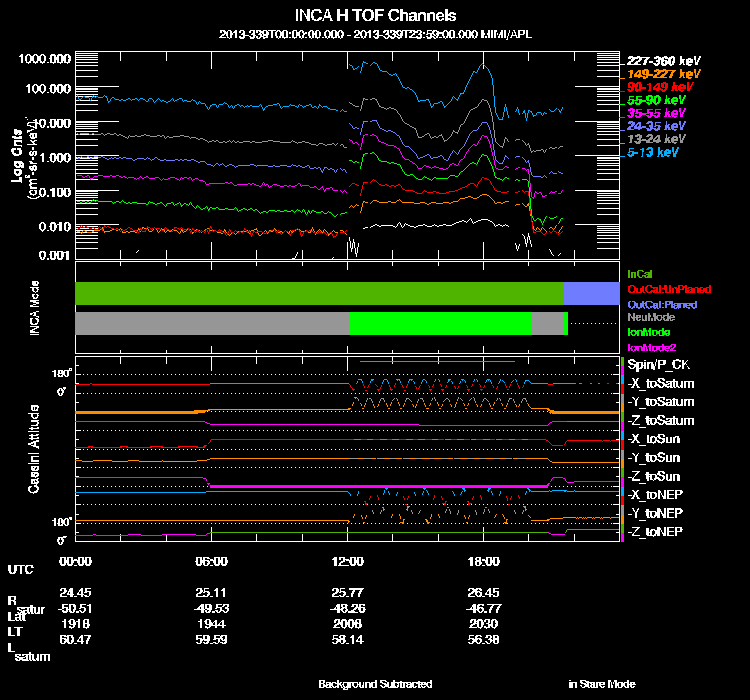Click the 18:00 UTC time tick label

[x=484, y=561]
